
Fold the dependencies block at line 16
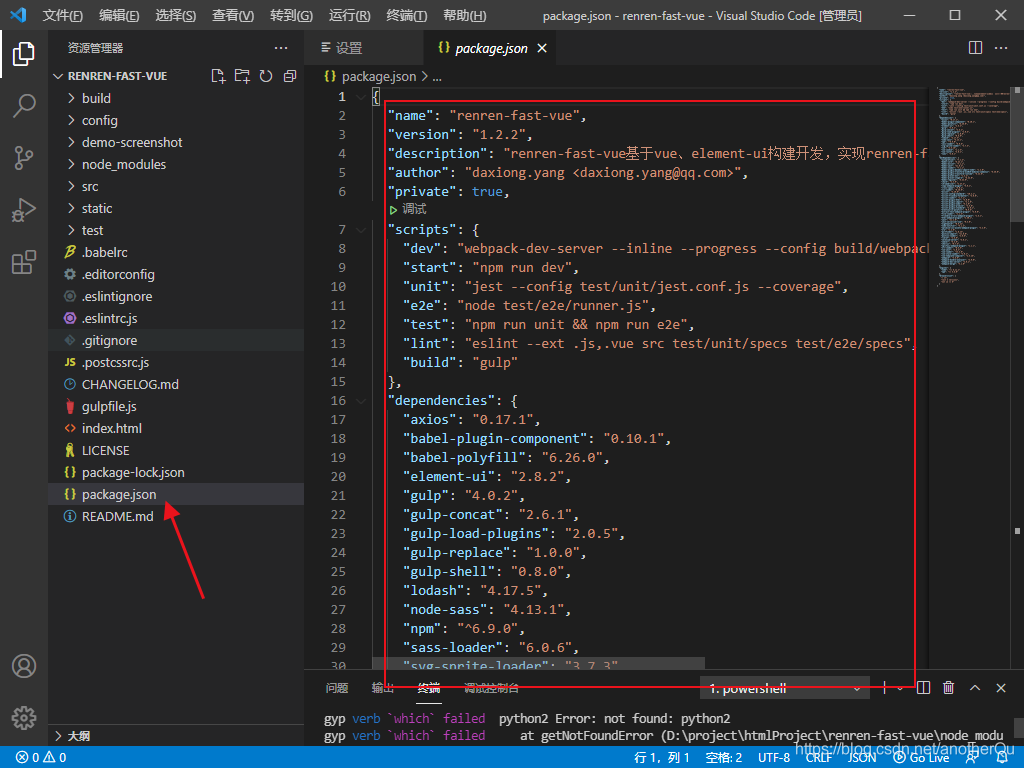coord(361,401)
